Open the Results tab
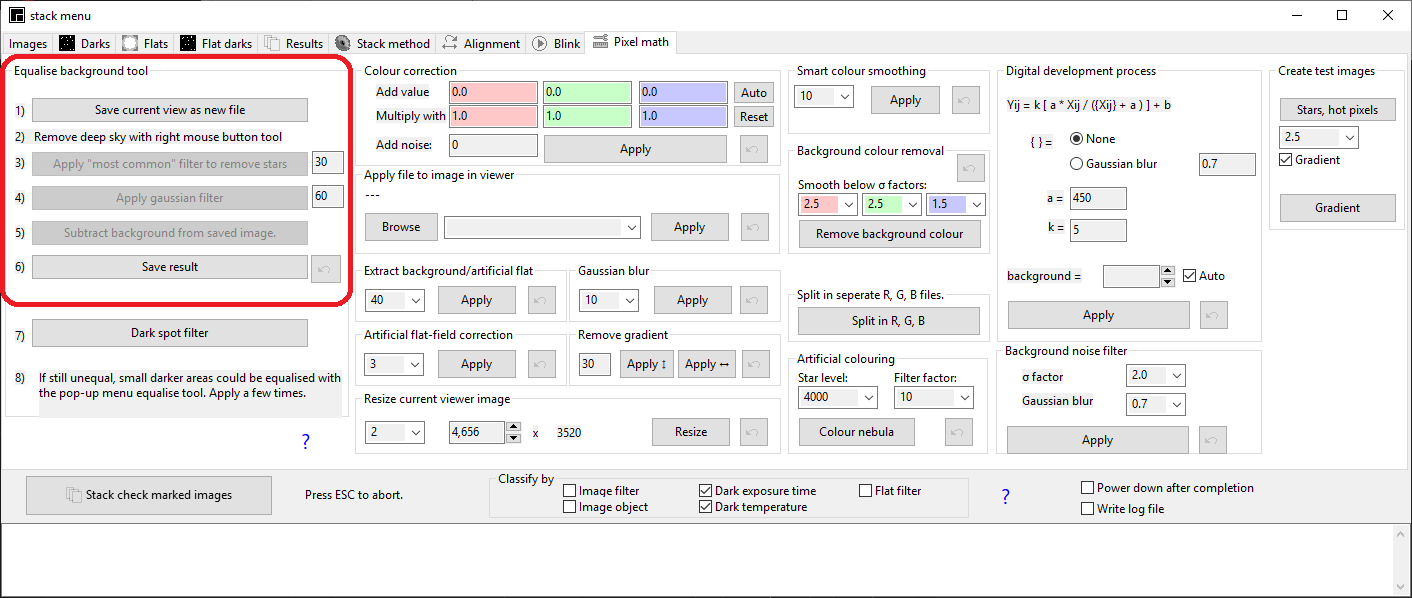Image resolution: width=1412 pixels, height=598 pixels. coord(294,44)
